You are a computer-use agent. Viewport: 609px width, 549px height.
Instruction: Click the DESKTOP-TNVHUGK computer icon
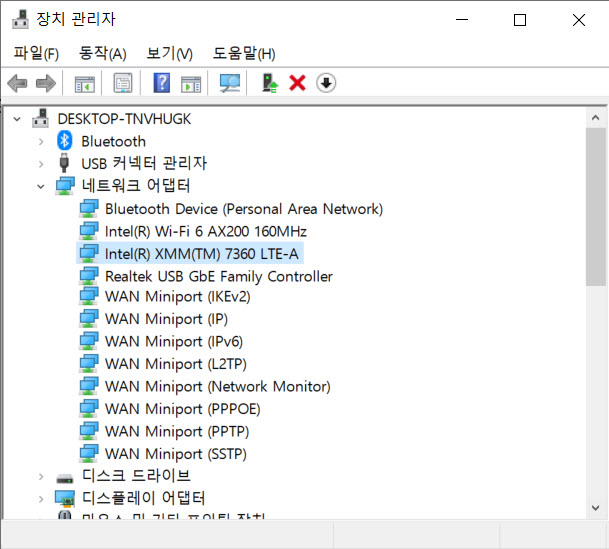point(40,118)
